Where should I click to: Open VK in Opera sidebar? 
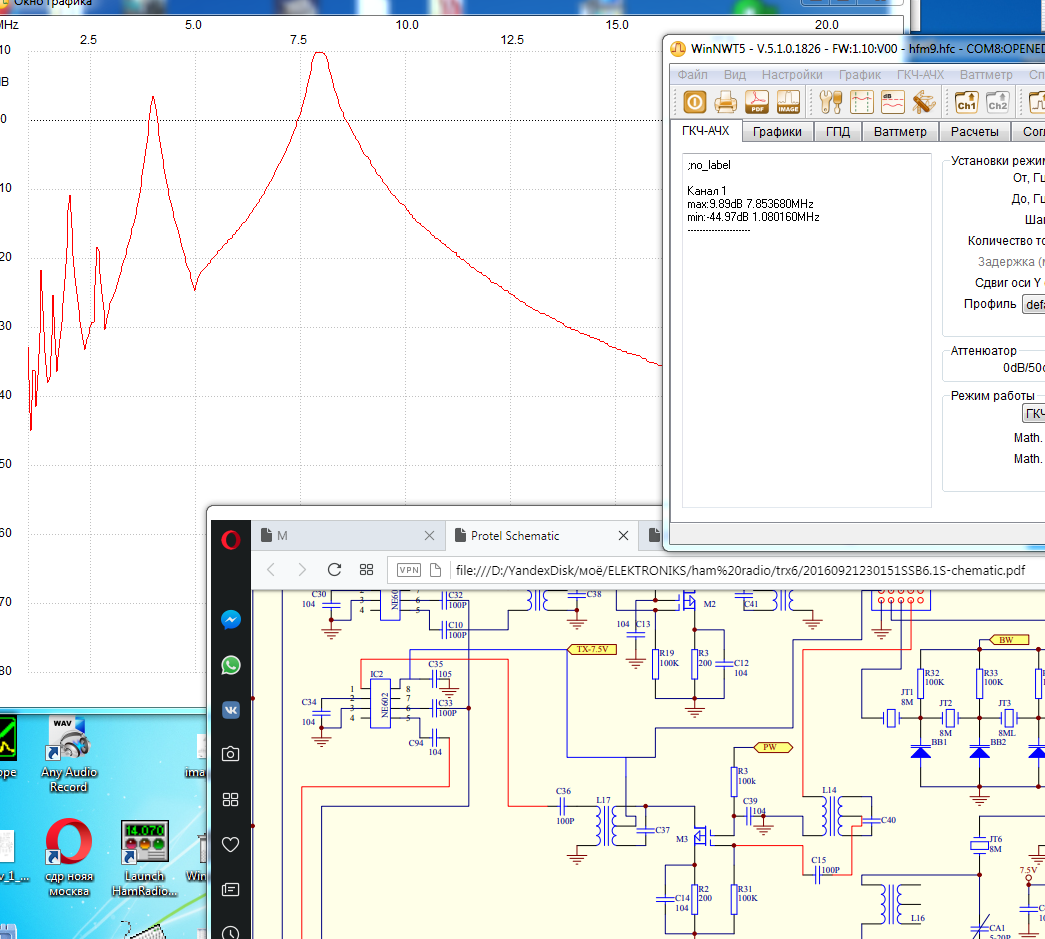231,710
